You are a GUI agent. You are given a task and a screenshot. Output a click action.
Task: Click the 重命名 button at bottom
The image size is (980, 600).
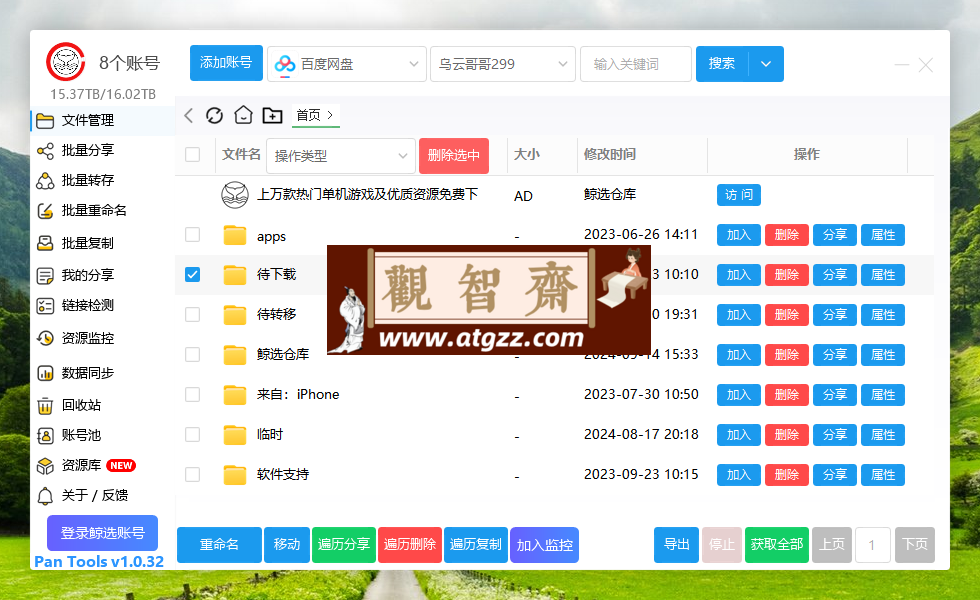pyautogui.click(x=219, y=545)
